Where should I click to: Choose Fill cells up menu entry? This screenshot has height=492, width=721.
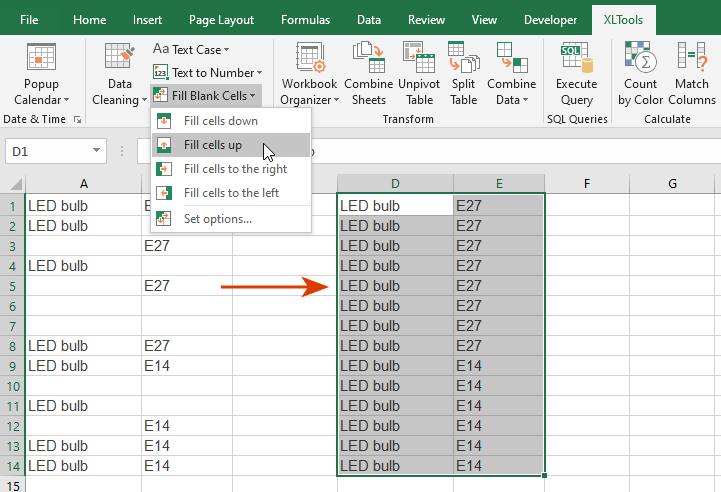[x=231, y=145]
